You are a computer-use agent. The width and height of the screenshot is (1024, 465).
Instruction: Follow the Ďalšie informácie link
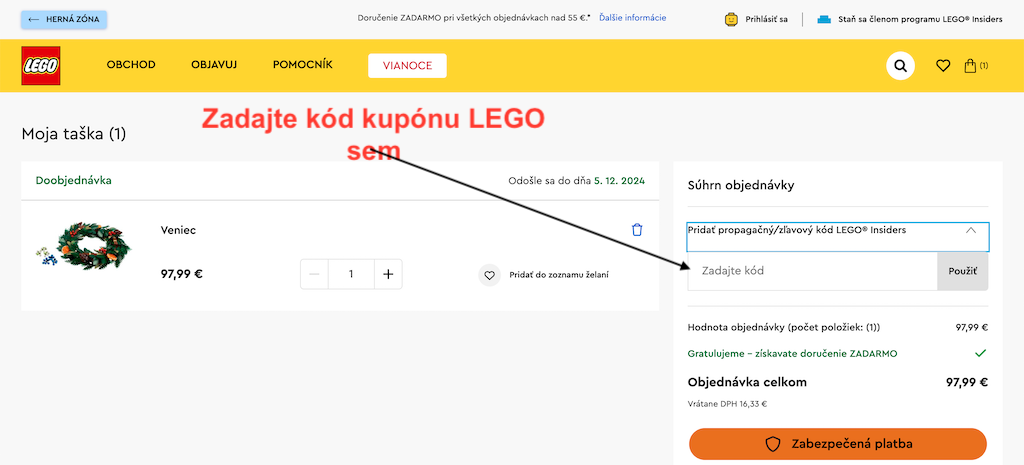click(633, 18)
